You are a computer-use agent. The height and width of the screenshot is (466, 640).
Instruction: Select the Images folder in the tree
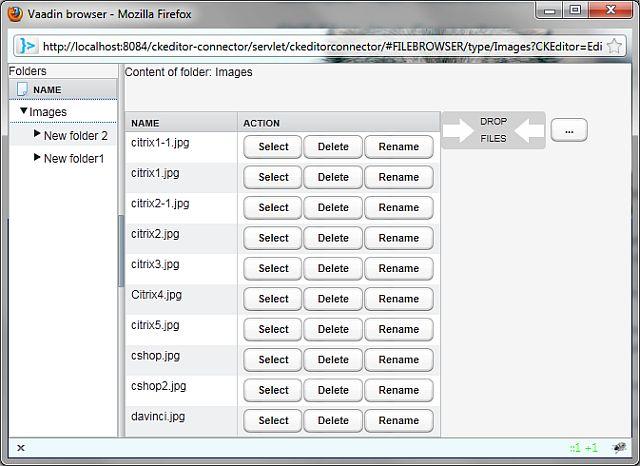click(x=48, y=112)
